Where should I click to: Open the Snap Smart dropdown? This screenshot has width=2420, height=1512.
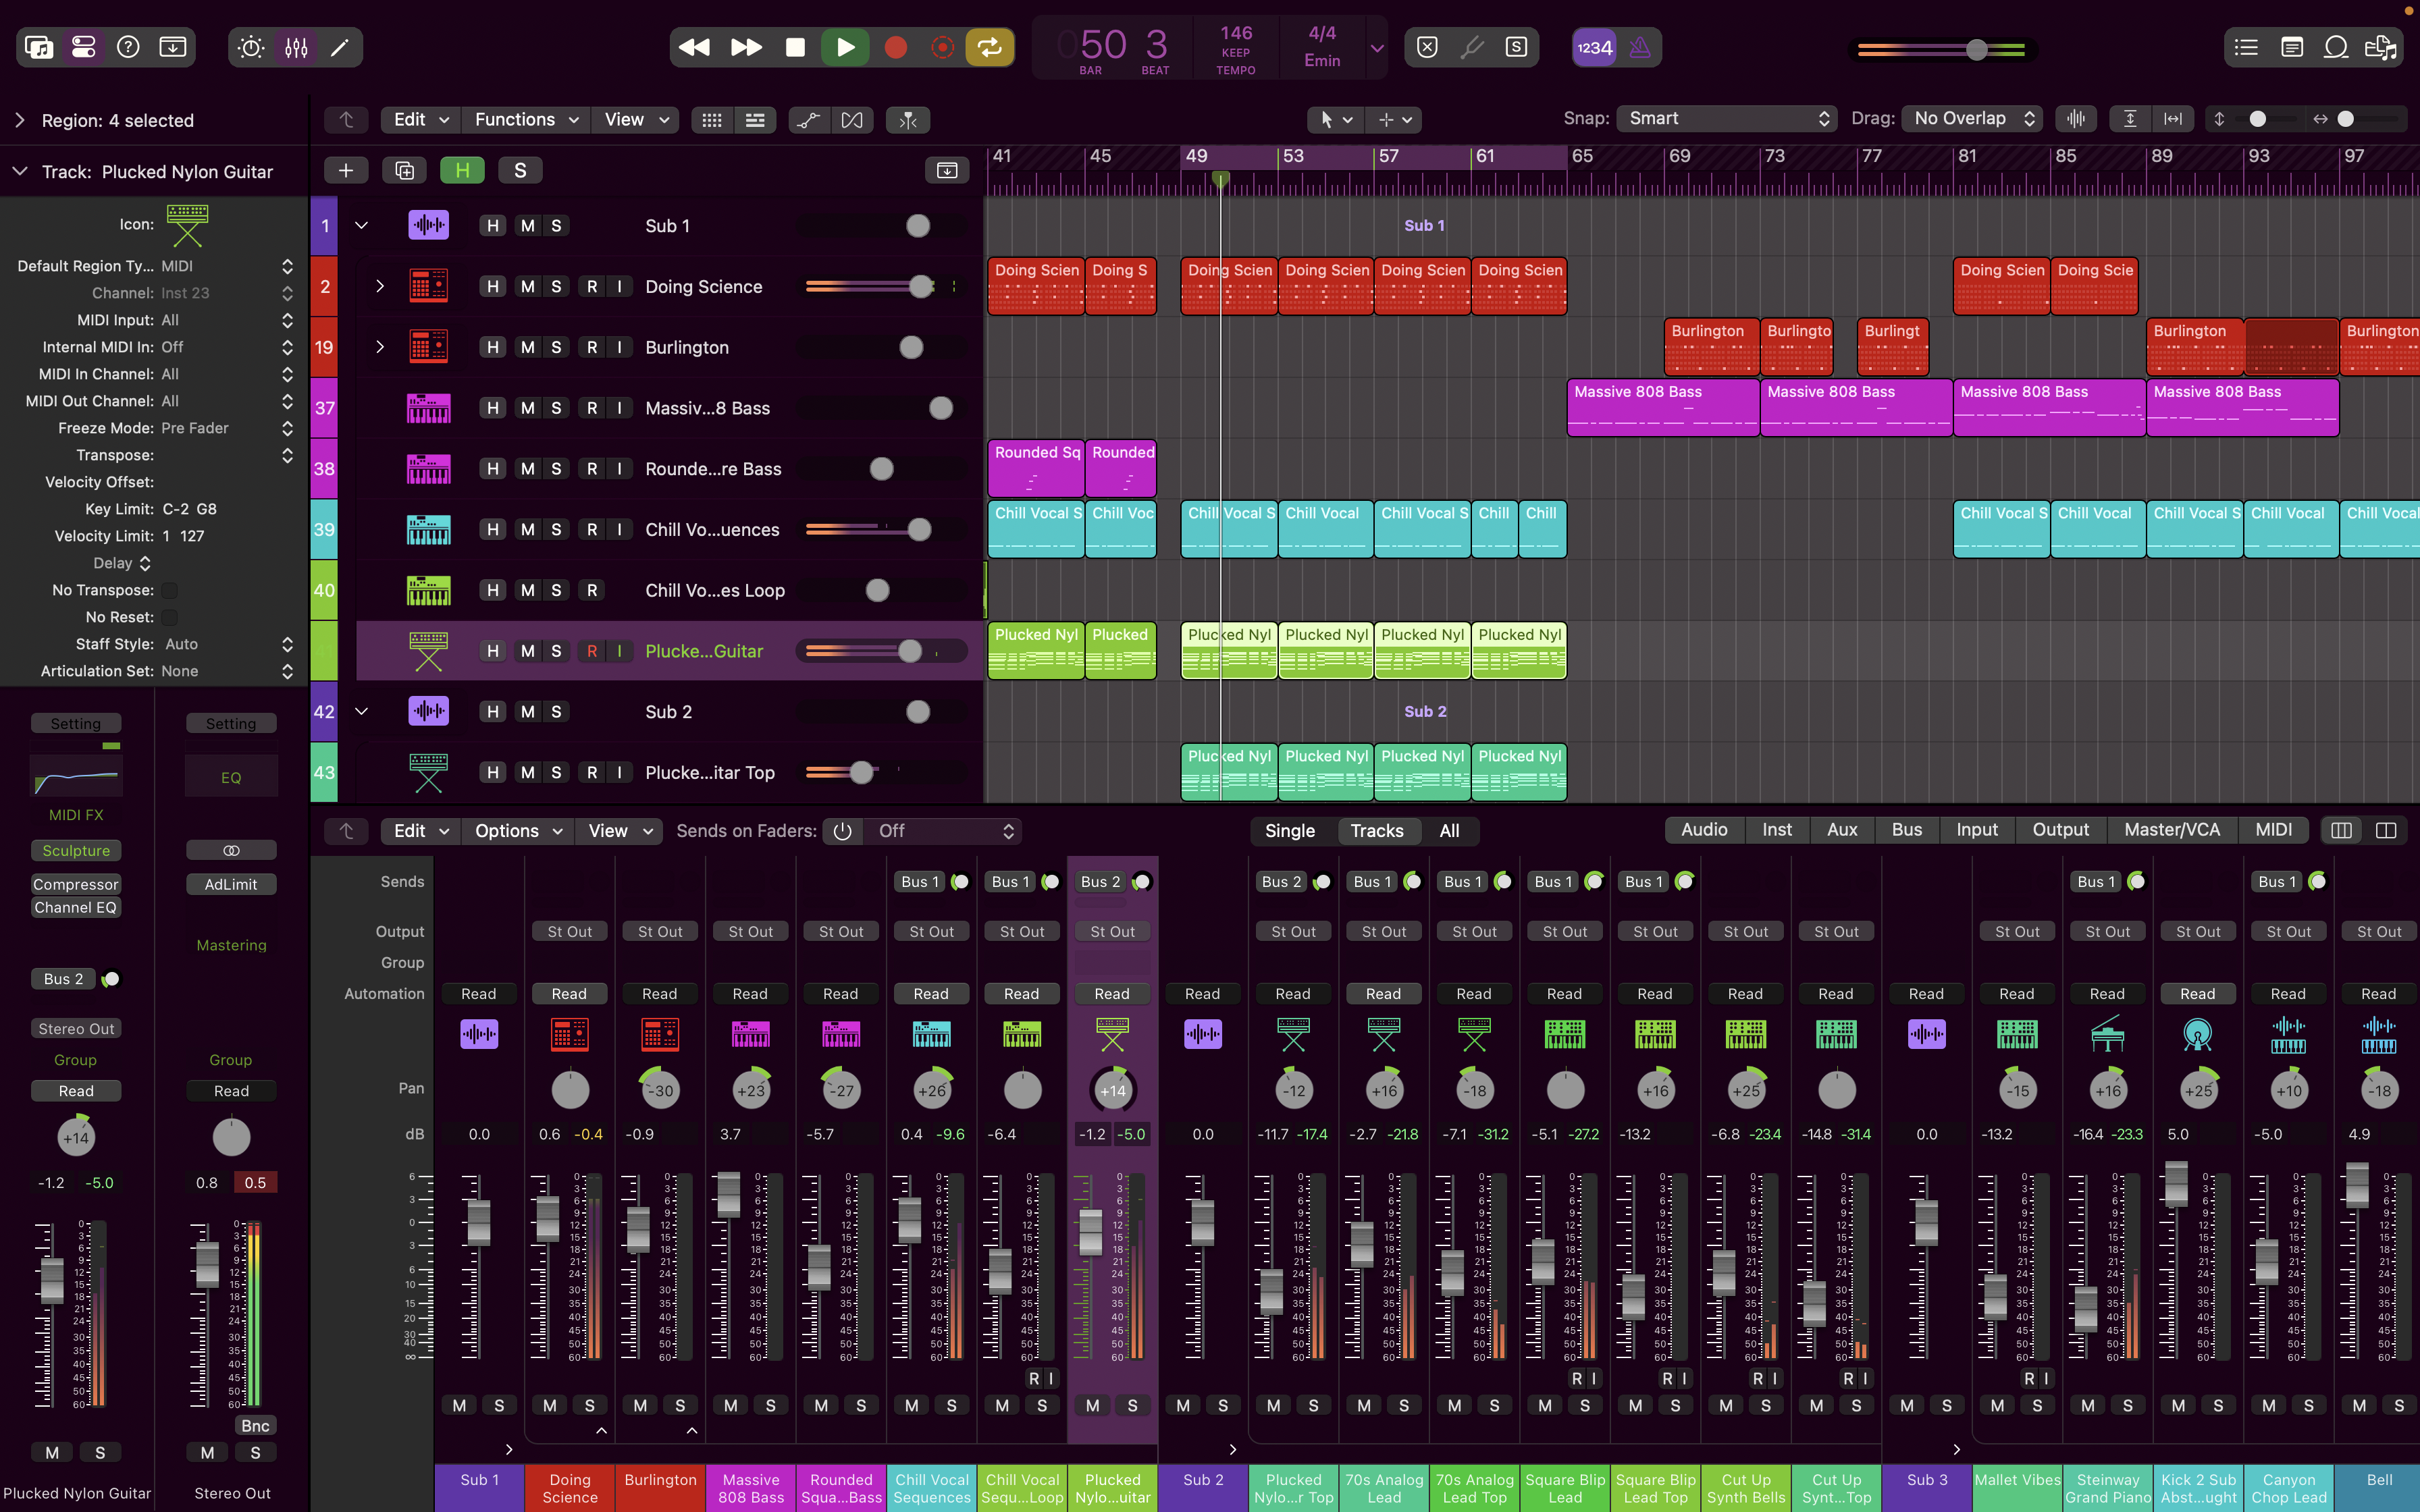tap(1726, 118)
